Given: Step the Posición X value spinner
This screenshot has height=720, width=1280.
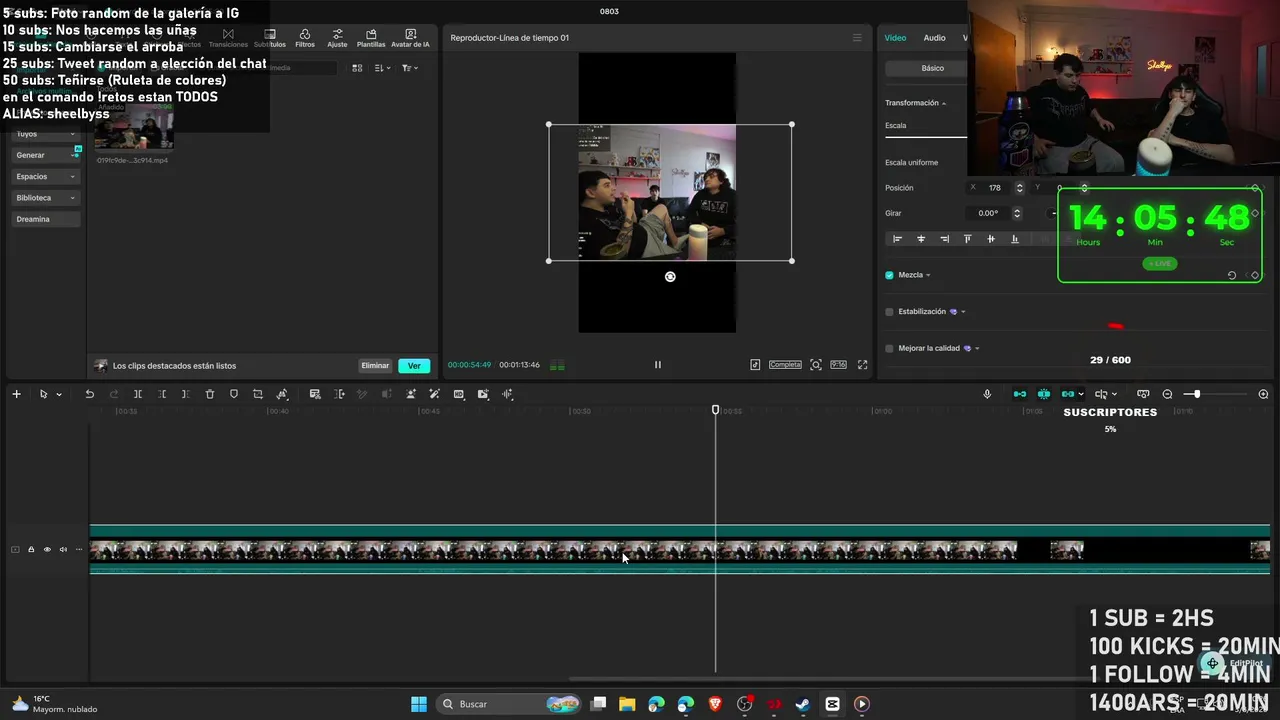Looking at the screenshot, I should 1019,188.
